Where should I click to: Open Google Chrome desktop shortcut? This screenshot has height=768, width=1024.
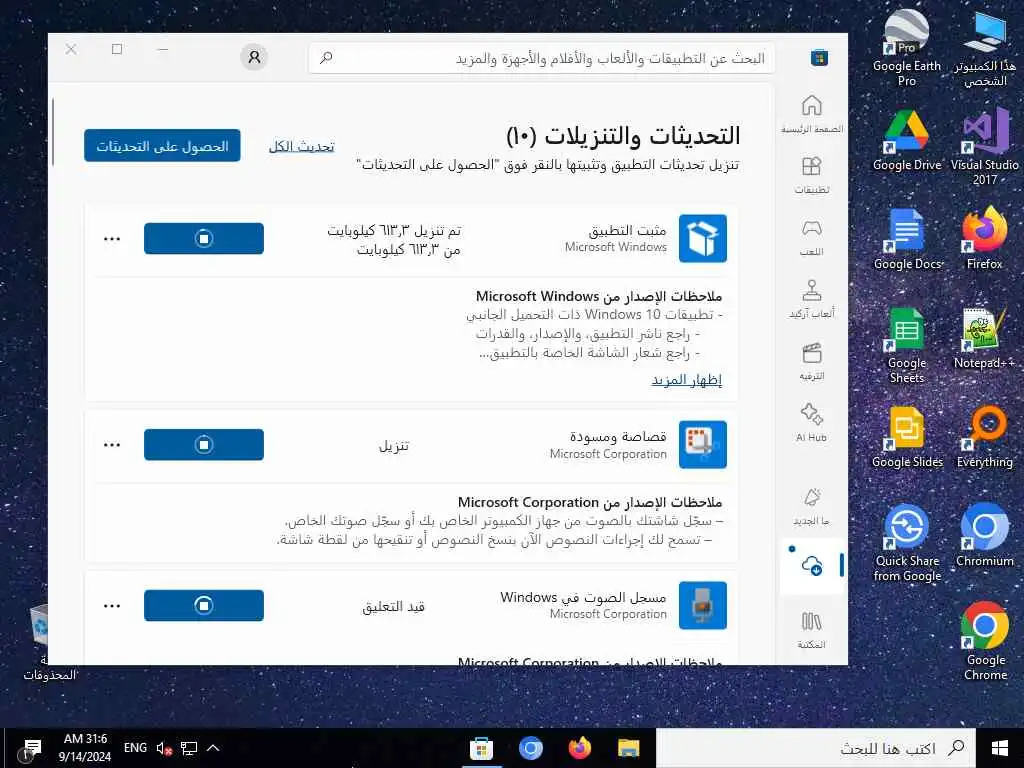pos(985,642)
